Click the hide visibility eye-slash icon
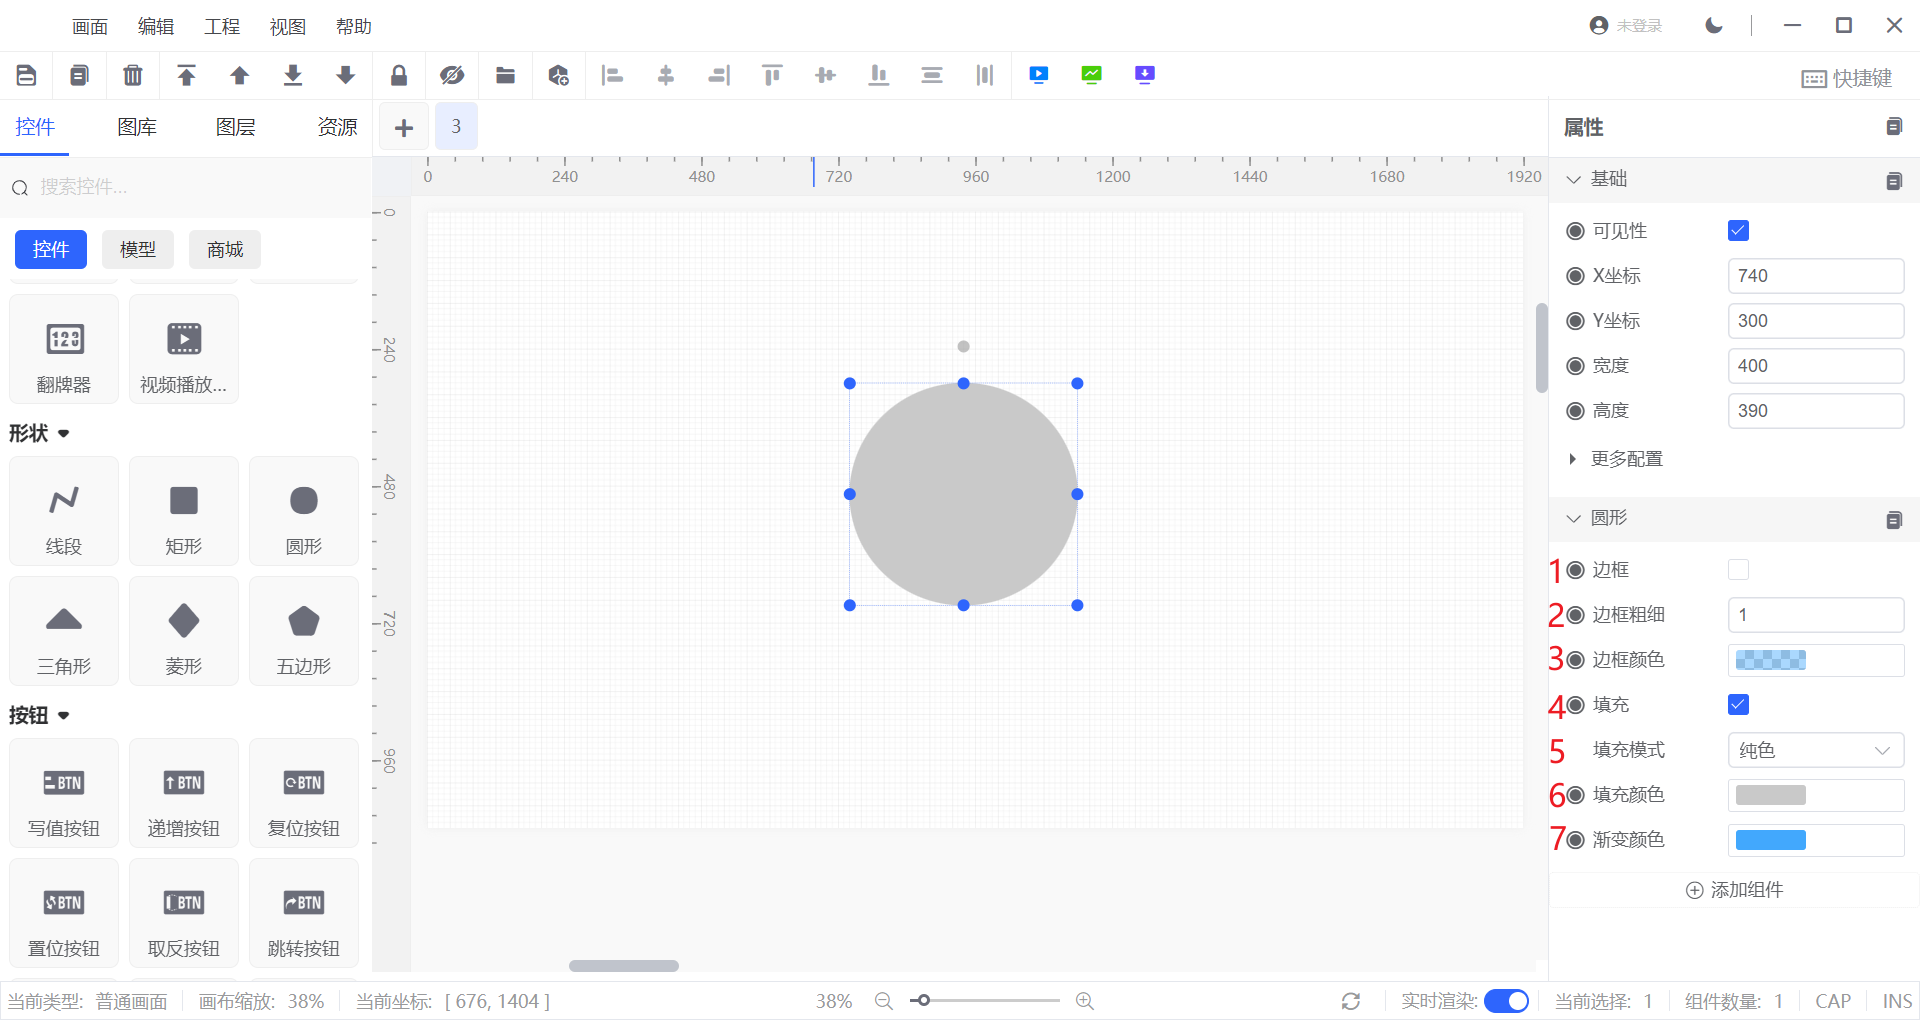Screen dimensions: 1920x1020 [x=452, y=75]
